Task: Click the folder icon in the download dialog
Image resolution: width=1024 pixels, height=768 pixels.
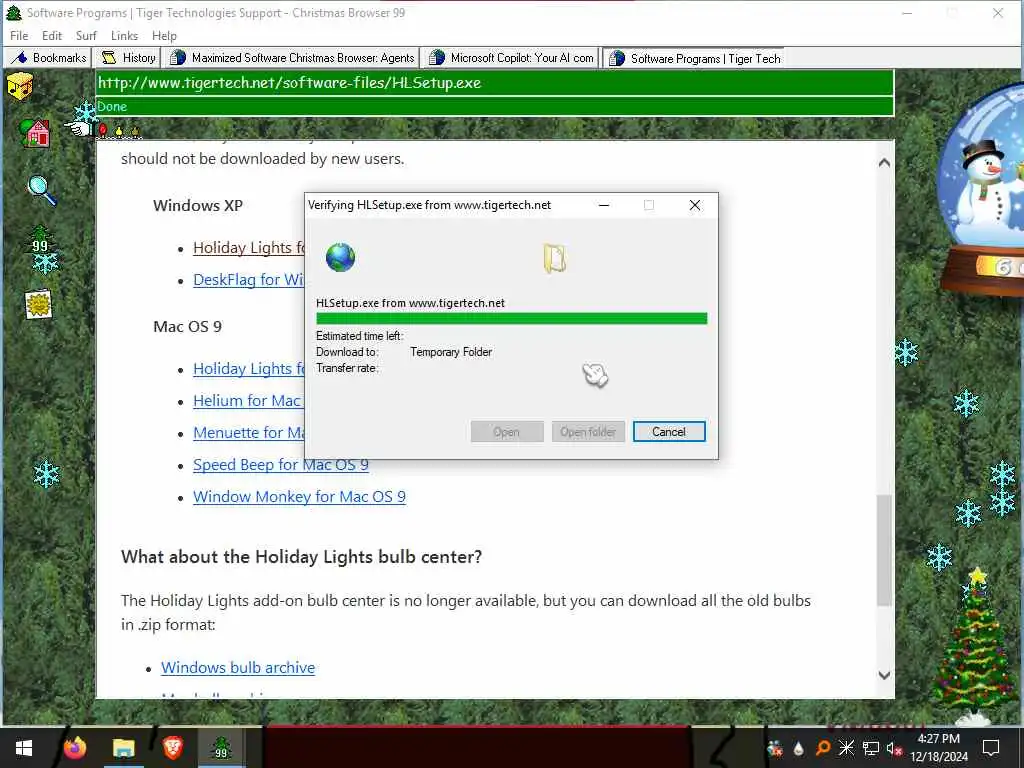Action: [x=554, y=258]
